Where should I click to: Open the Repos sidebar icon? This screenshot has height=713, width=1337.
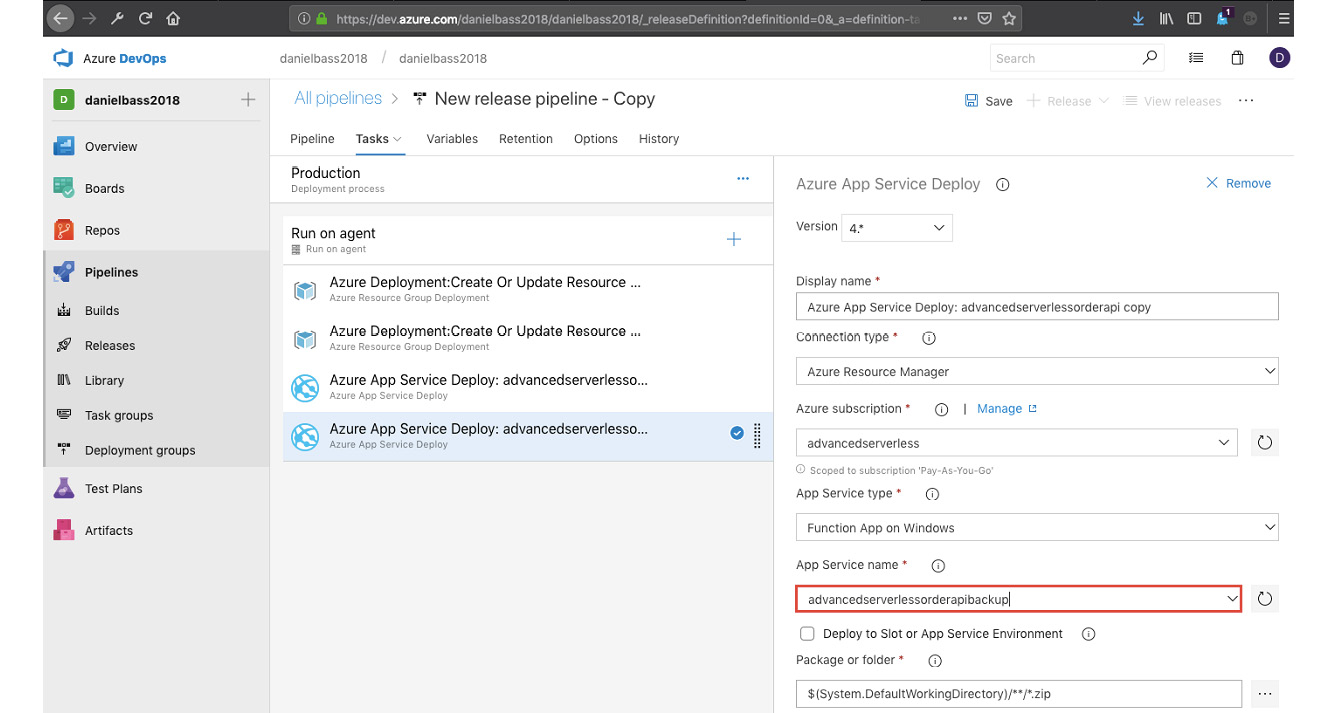click(64, 230)
